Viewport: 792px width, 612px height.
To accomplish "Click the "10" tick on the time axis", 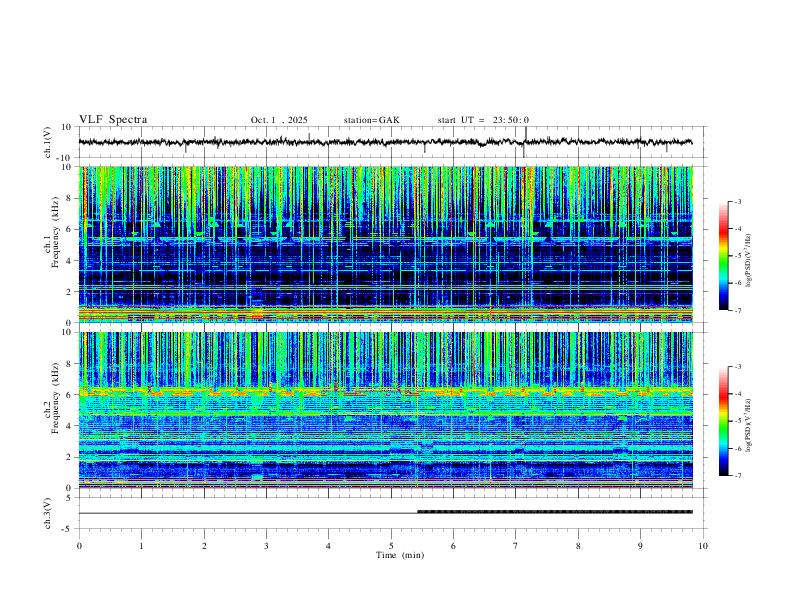I will [x=703, y=546].
